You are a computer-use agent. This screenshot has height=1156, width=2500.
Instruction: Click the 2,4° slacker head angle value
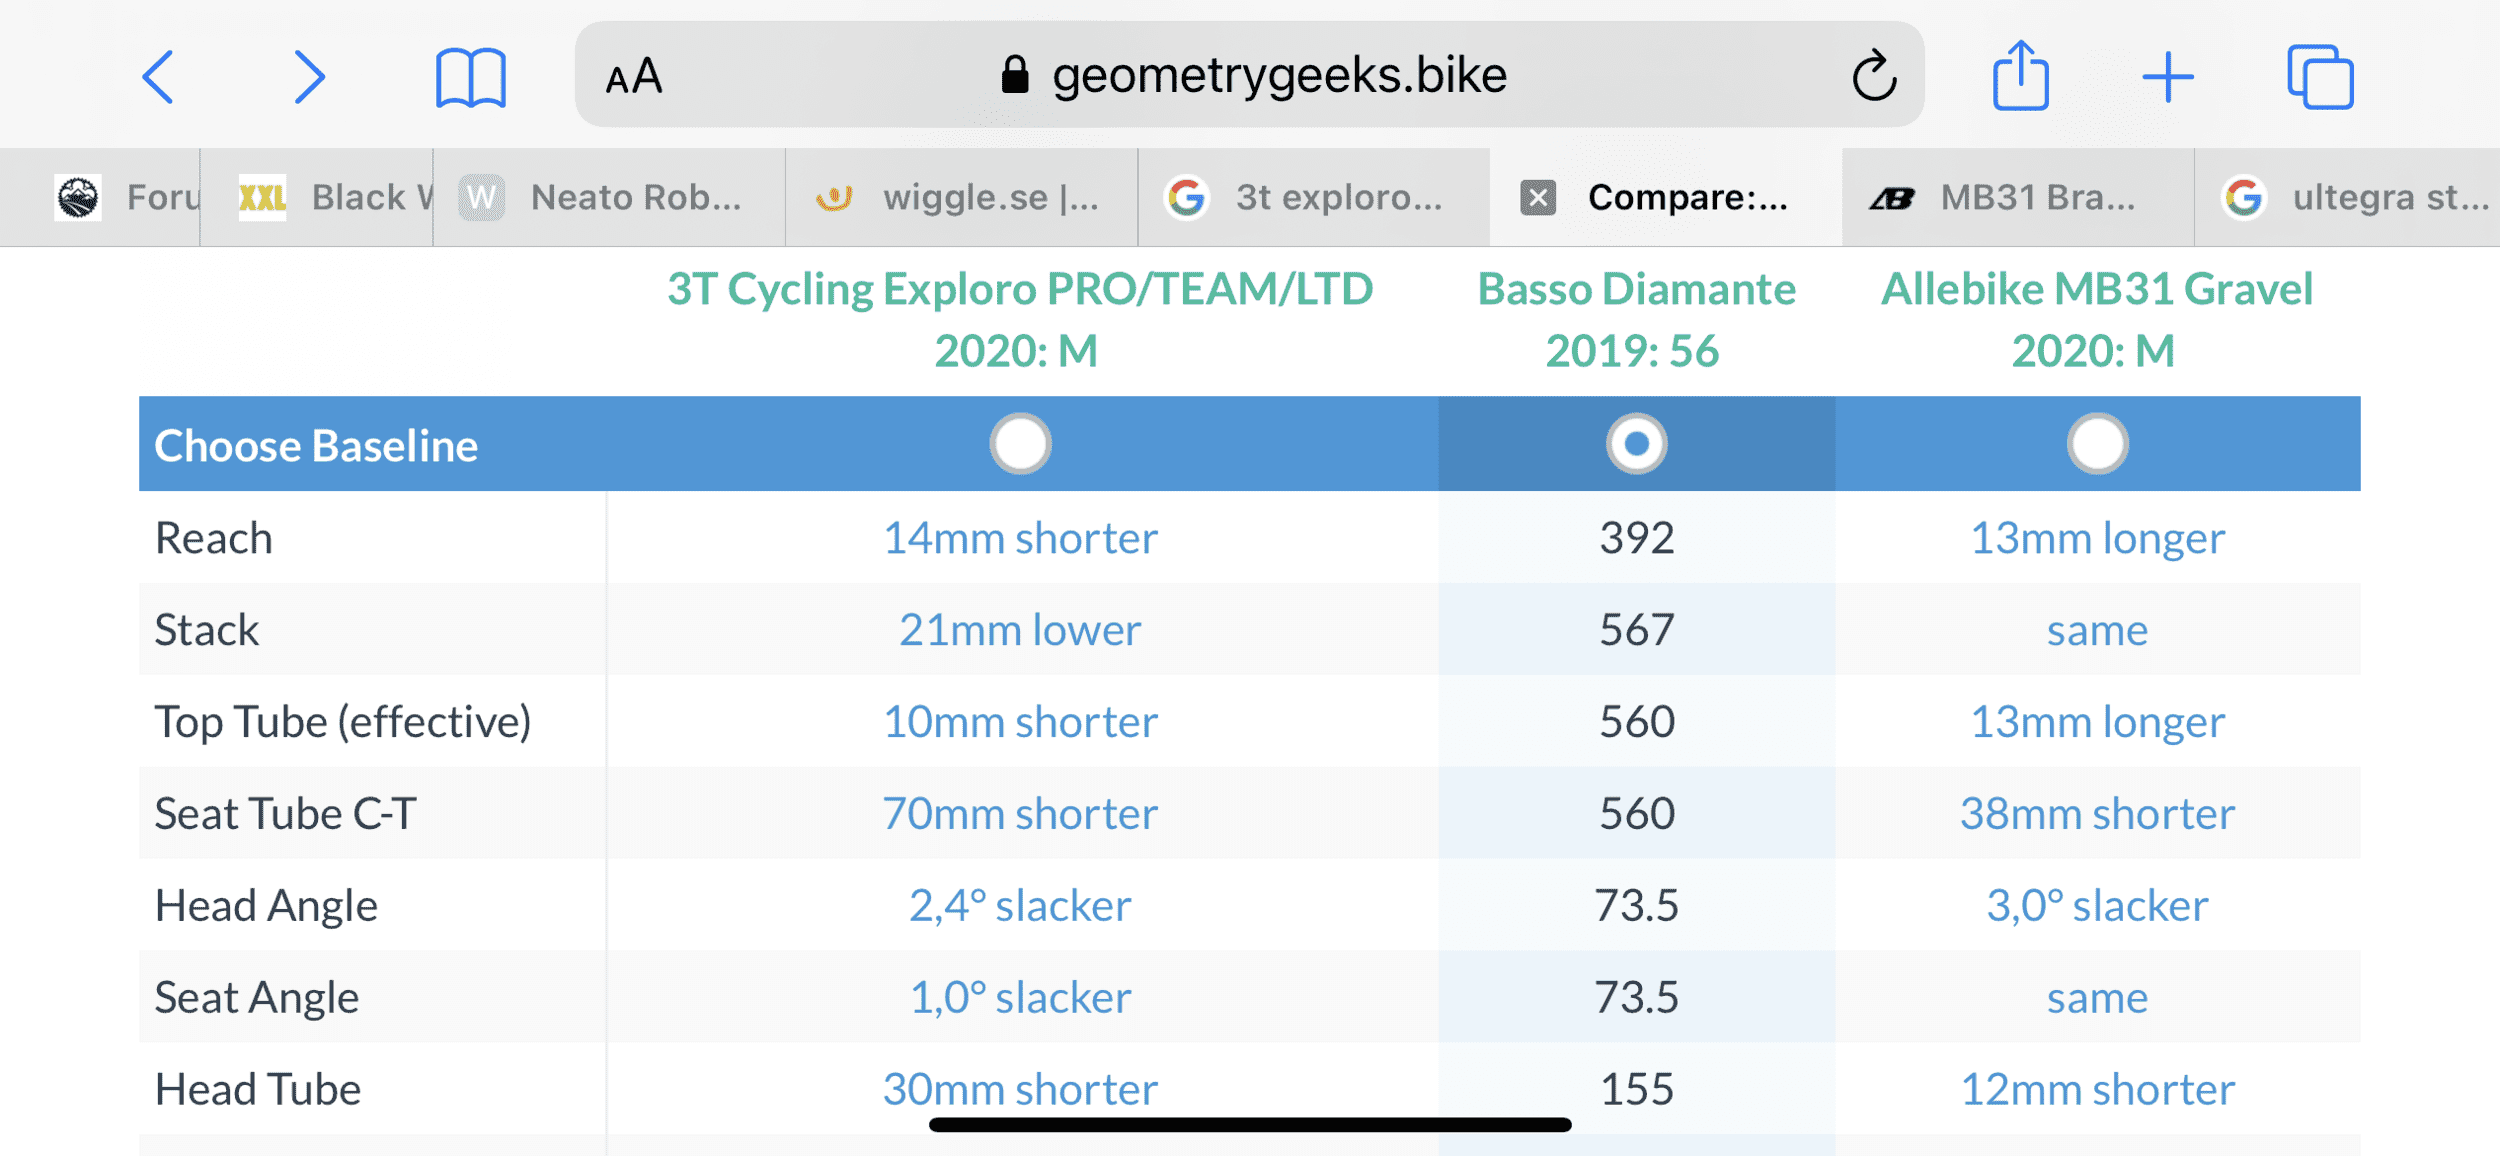(x=1020, y=906)
